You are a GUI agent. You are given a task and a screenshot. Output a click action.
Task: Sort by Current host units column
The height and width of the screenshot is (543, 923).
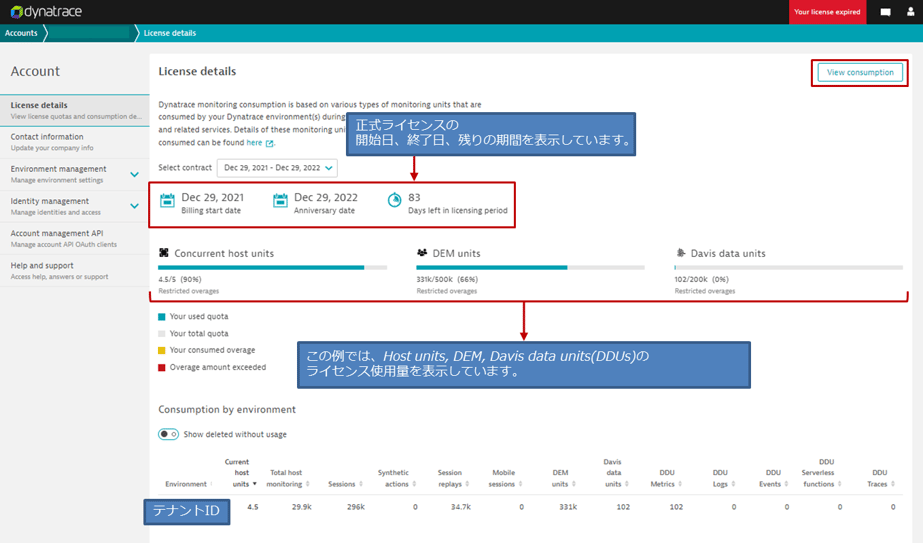click(240, 473)
